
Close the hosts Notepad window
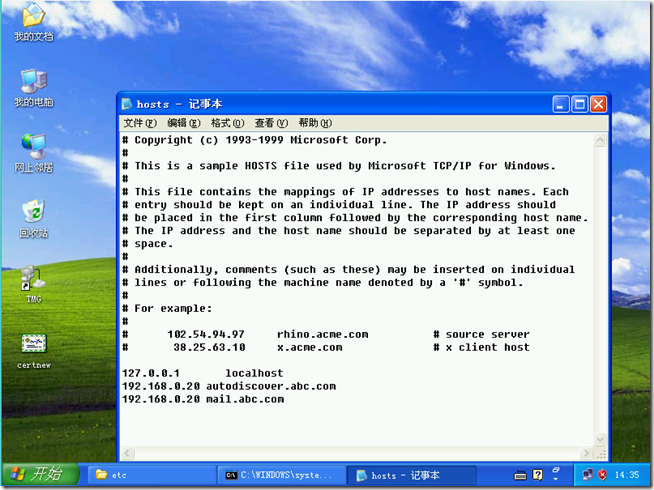coord(599,104)
